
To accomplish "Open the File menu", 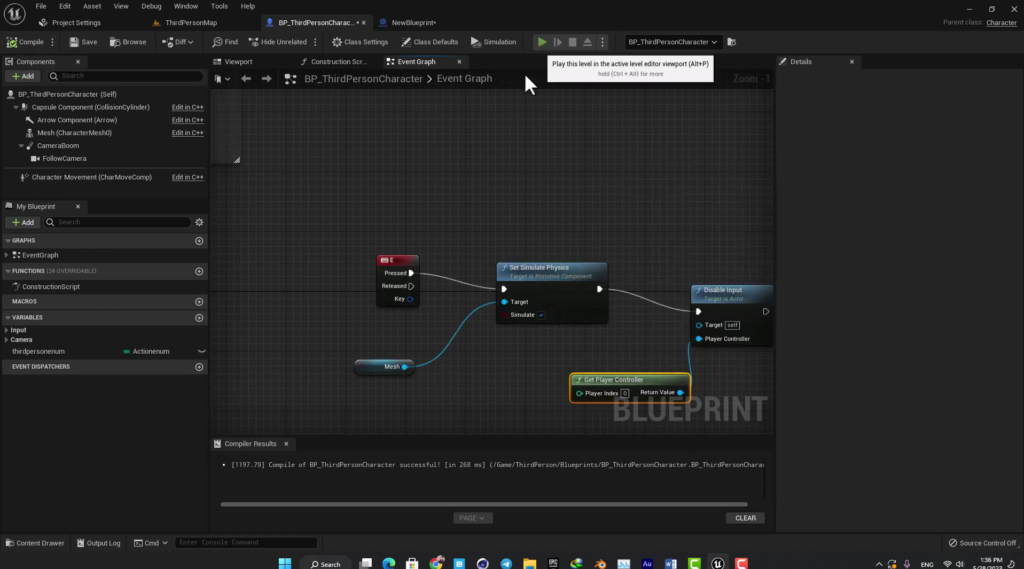I will point(40,6).
